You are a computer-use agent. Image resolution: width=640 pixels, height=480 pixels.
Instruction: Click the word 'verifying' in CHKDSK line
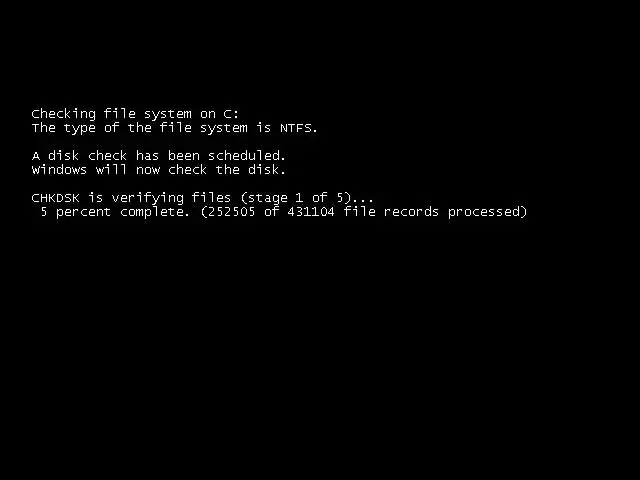[148, 198]
